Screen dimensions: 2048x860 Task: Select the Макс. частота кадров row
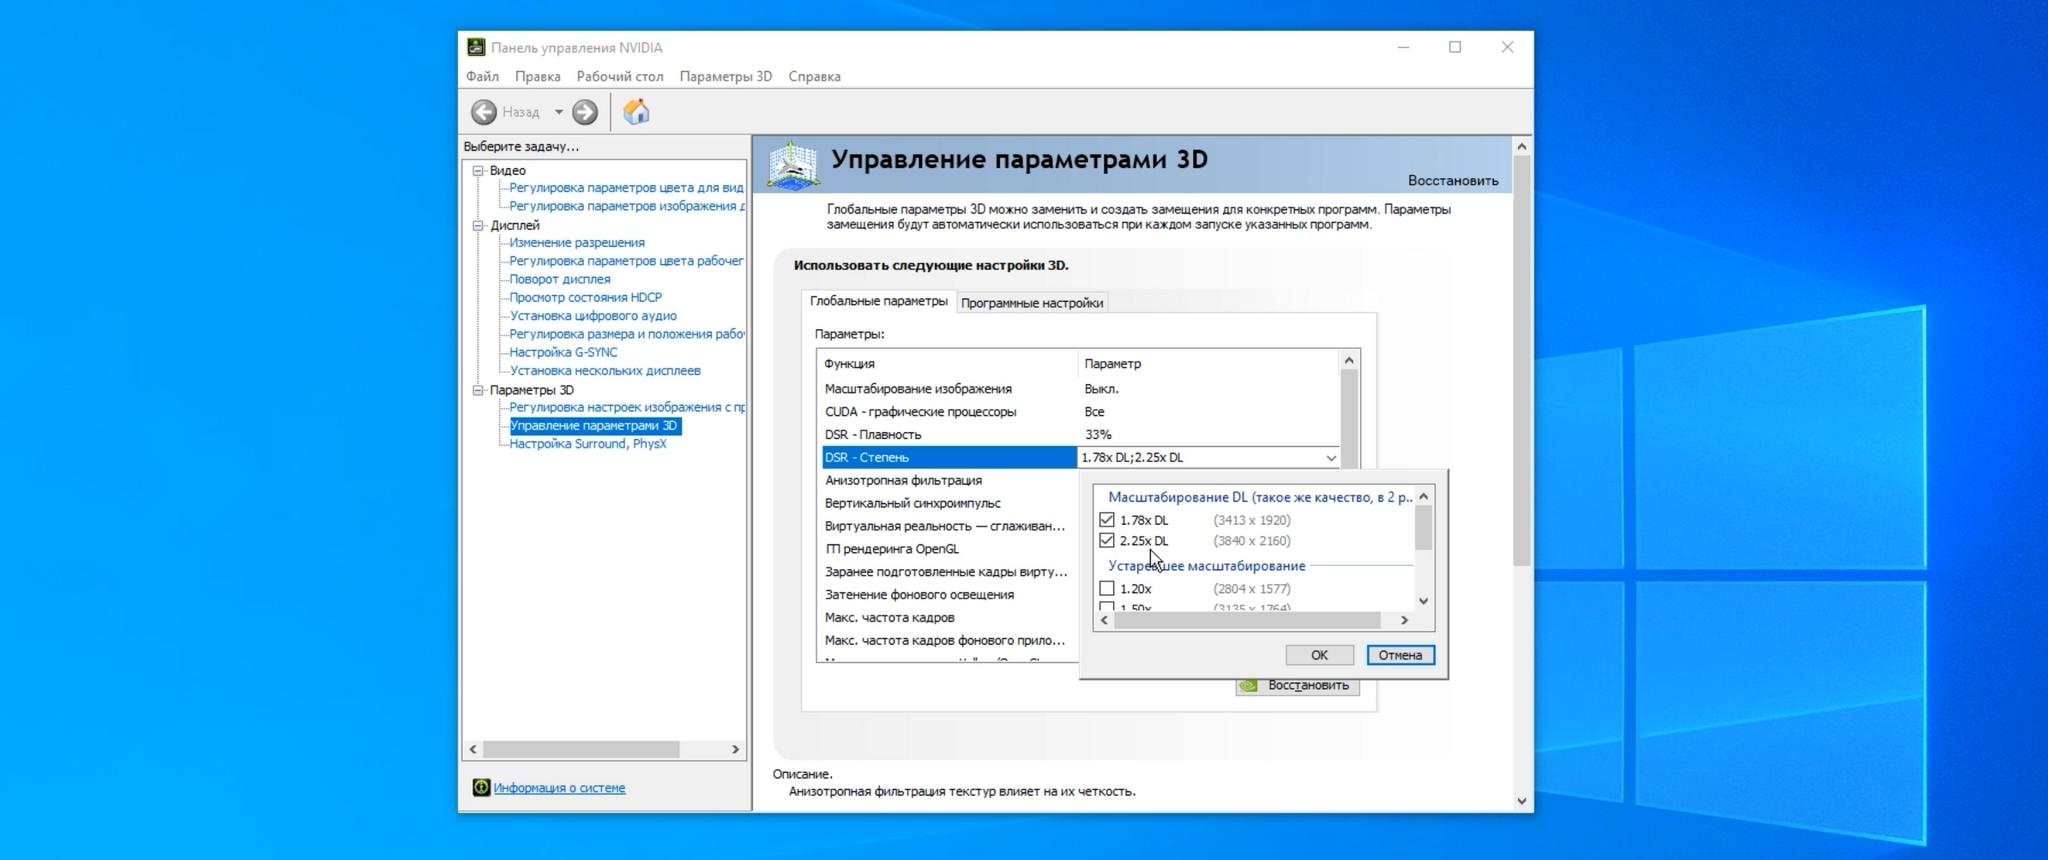(x=949, y=618)
